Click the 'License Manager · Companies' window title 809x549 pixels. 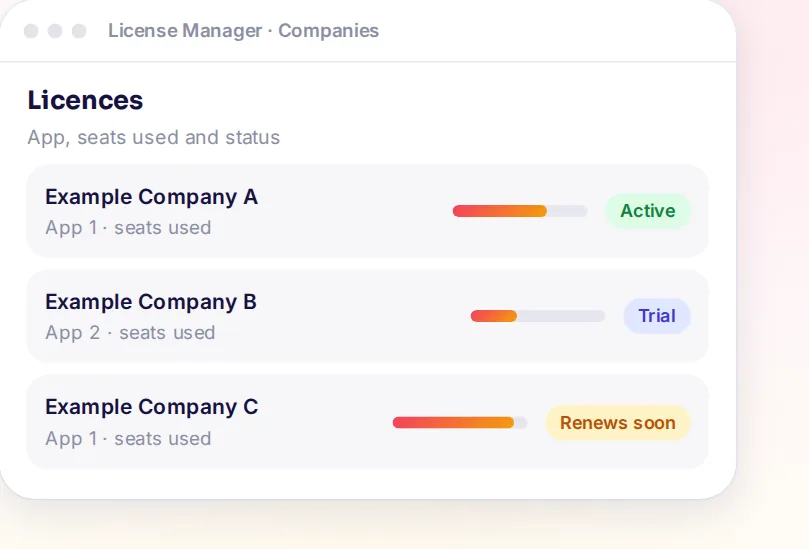click(243, 30)
